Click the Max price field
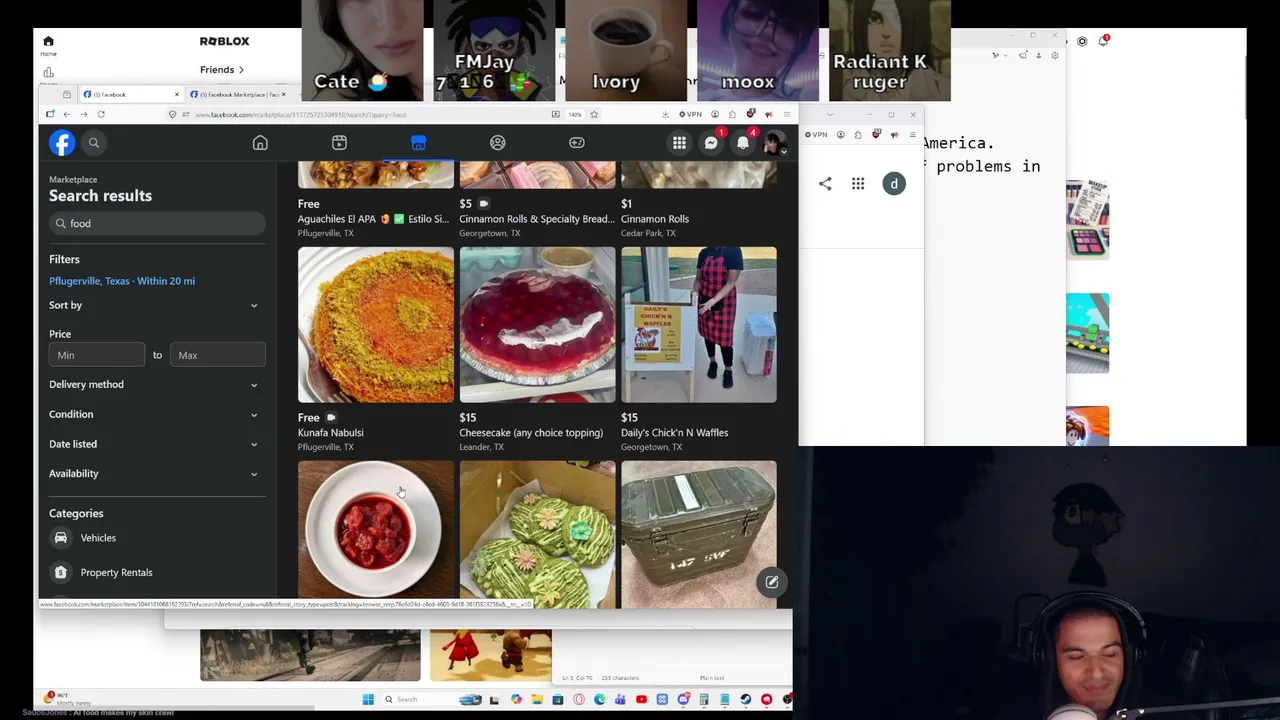 click(x=218, y=355)
